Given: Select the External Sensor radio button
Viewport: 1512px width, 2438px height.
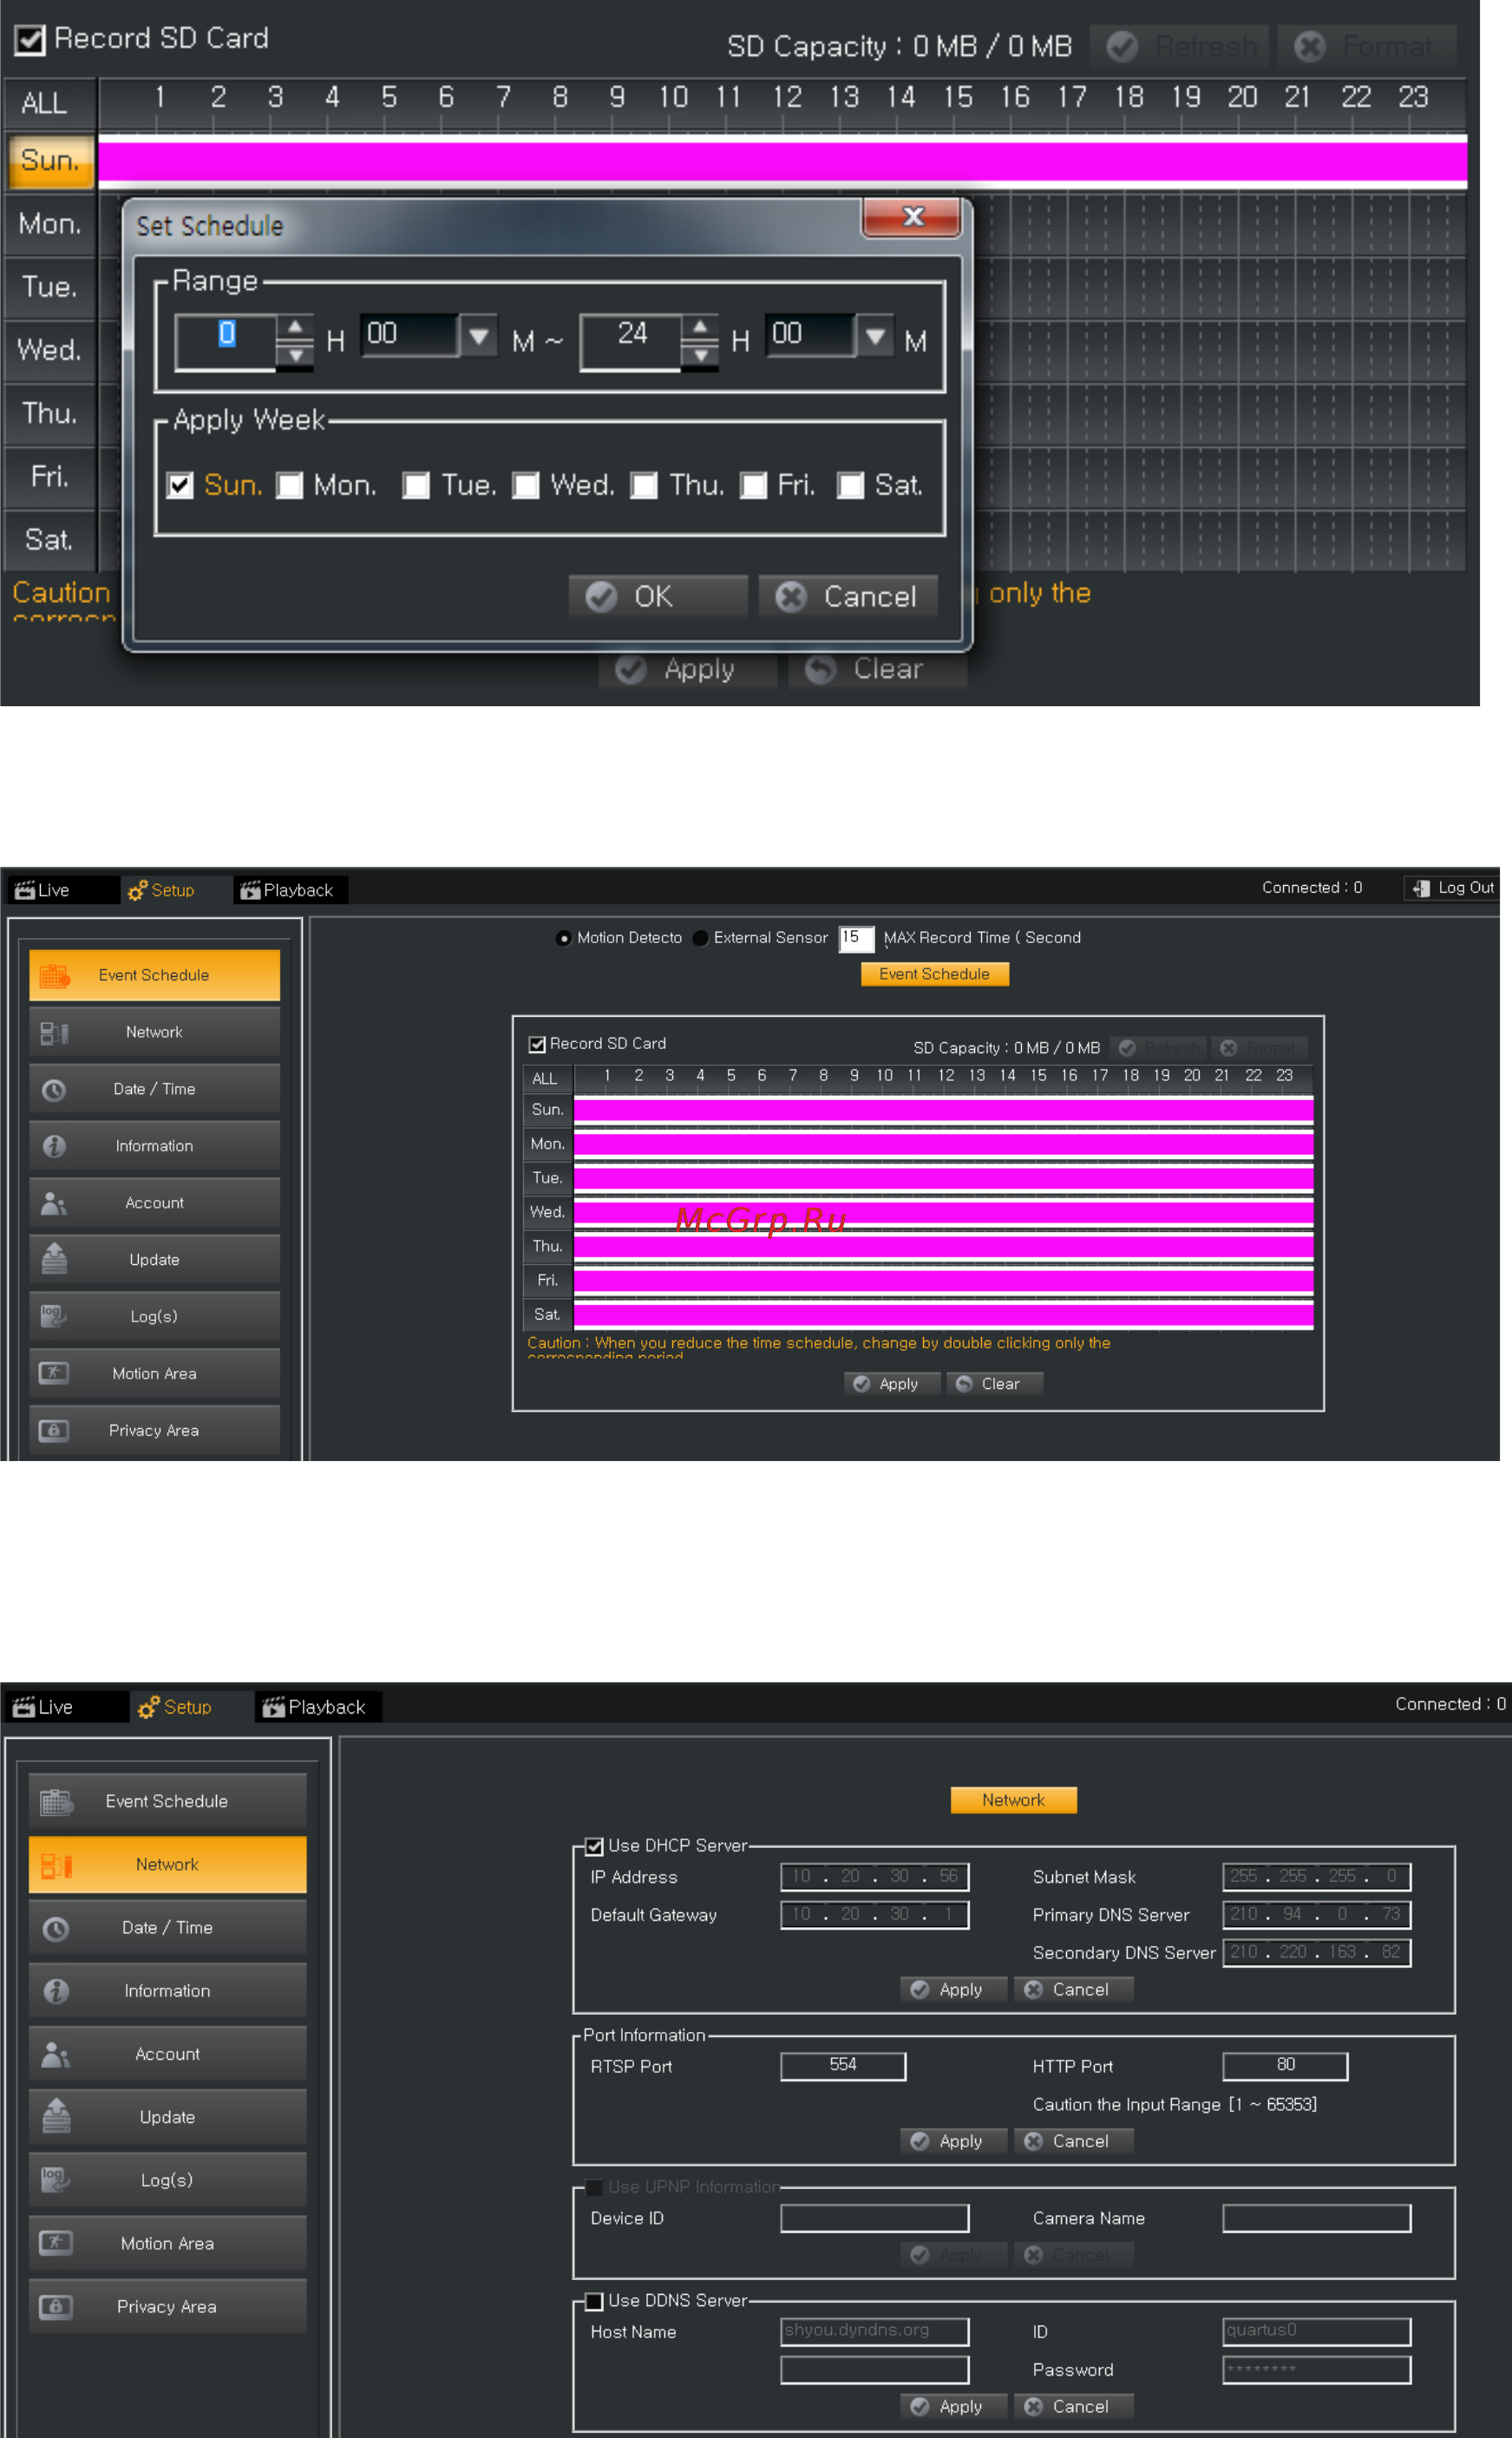Looking at the screenshot, I should (x=701, y=938).
